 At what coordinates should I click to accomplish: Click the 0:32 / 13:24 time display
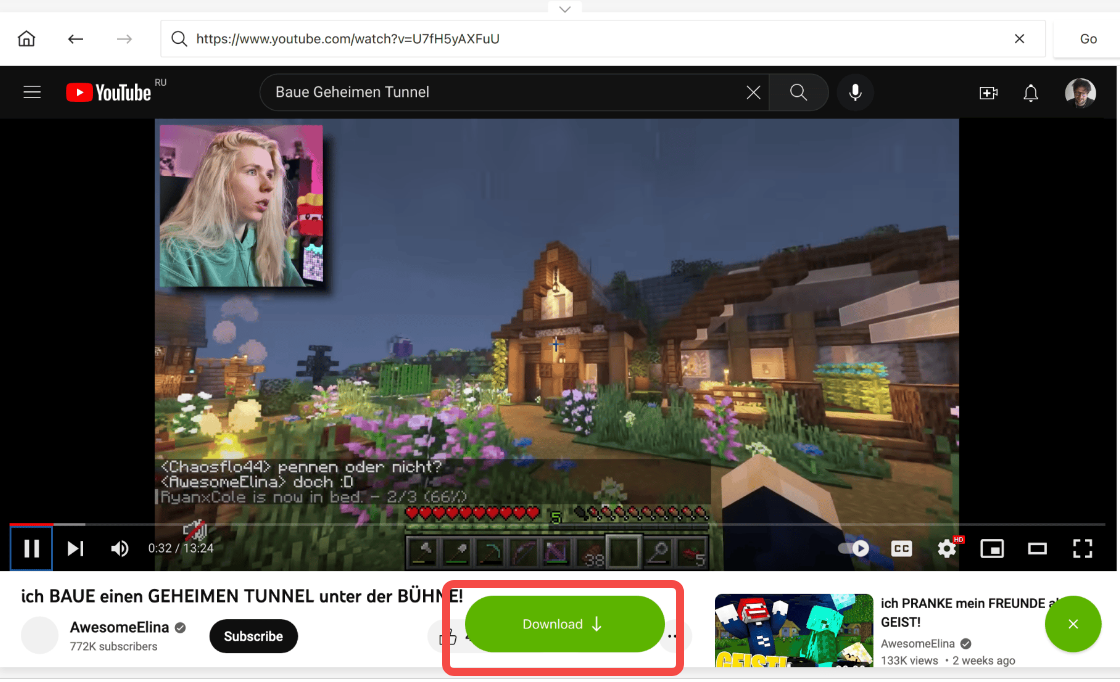(x=181, y=548)
